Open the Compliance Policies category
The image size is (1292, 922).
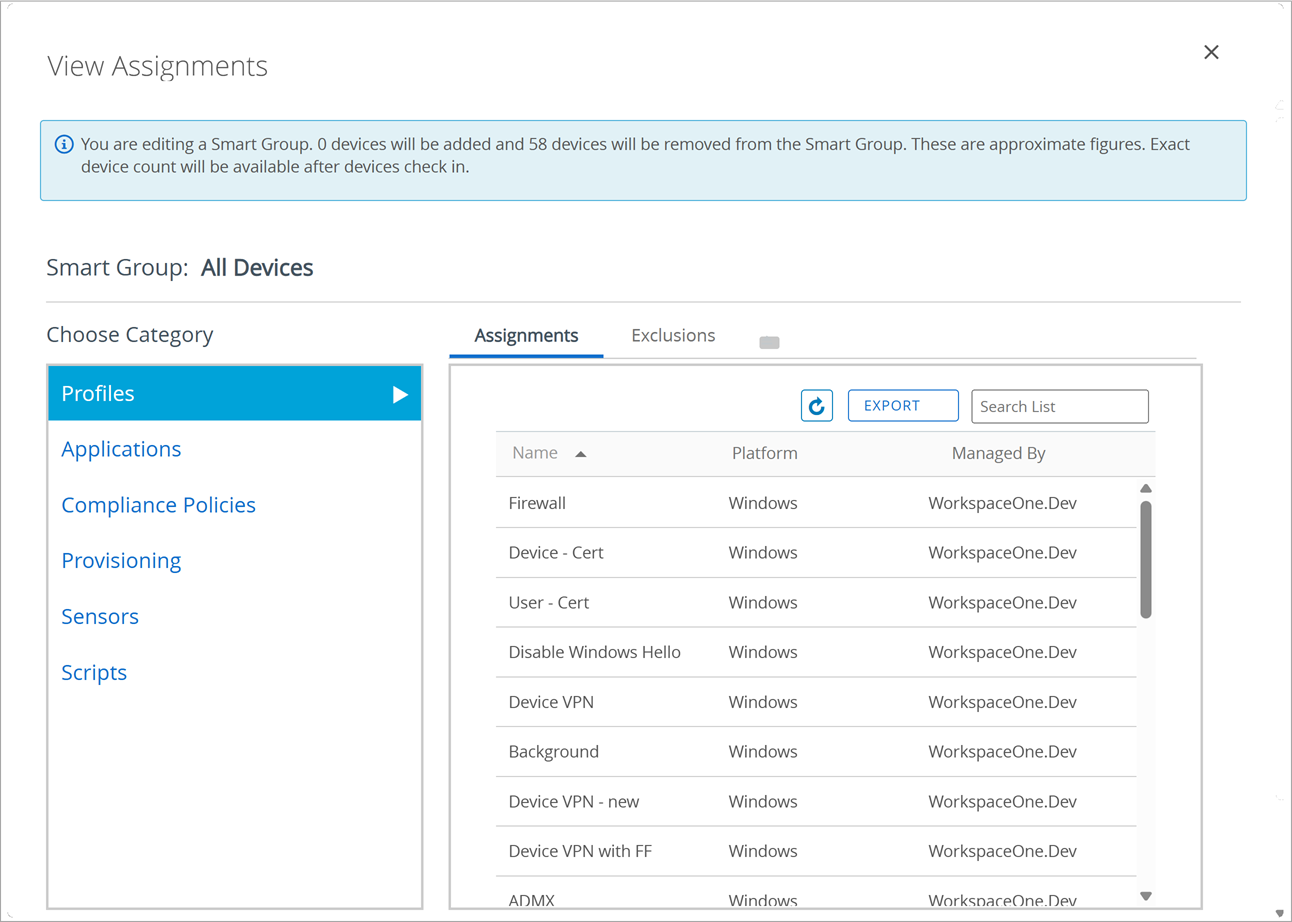158,505
